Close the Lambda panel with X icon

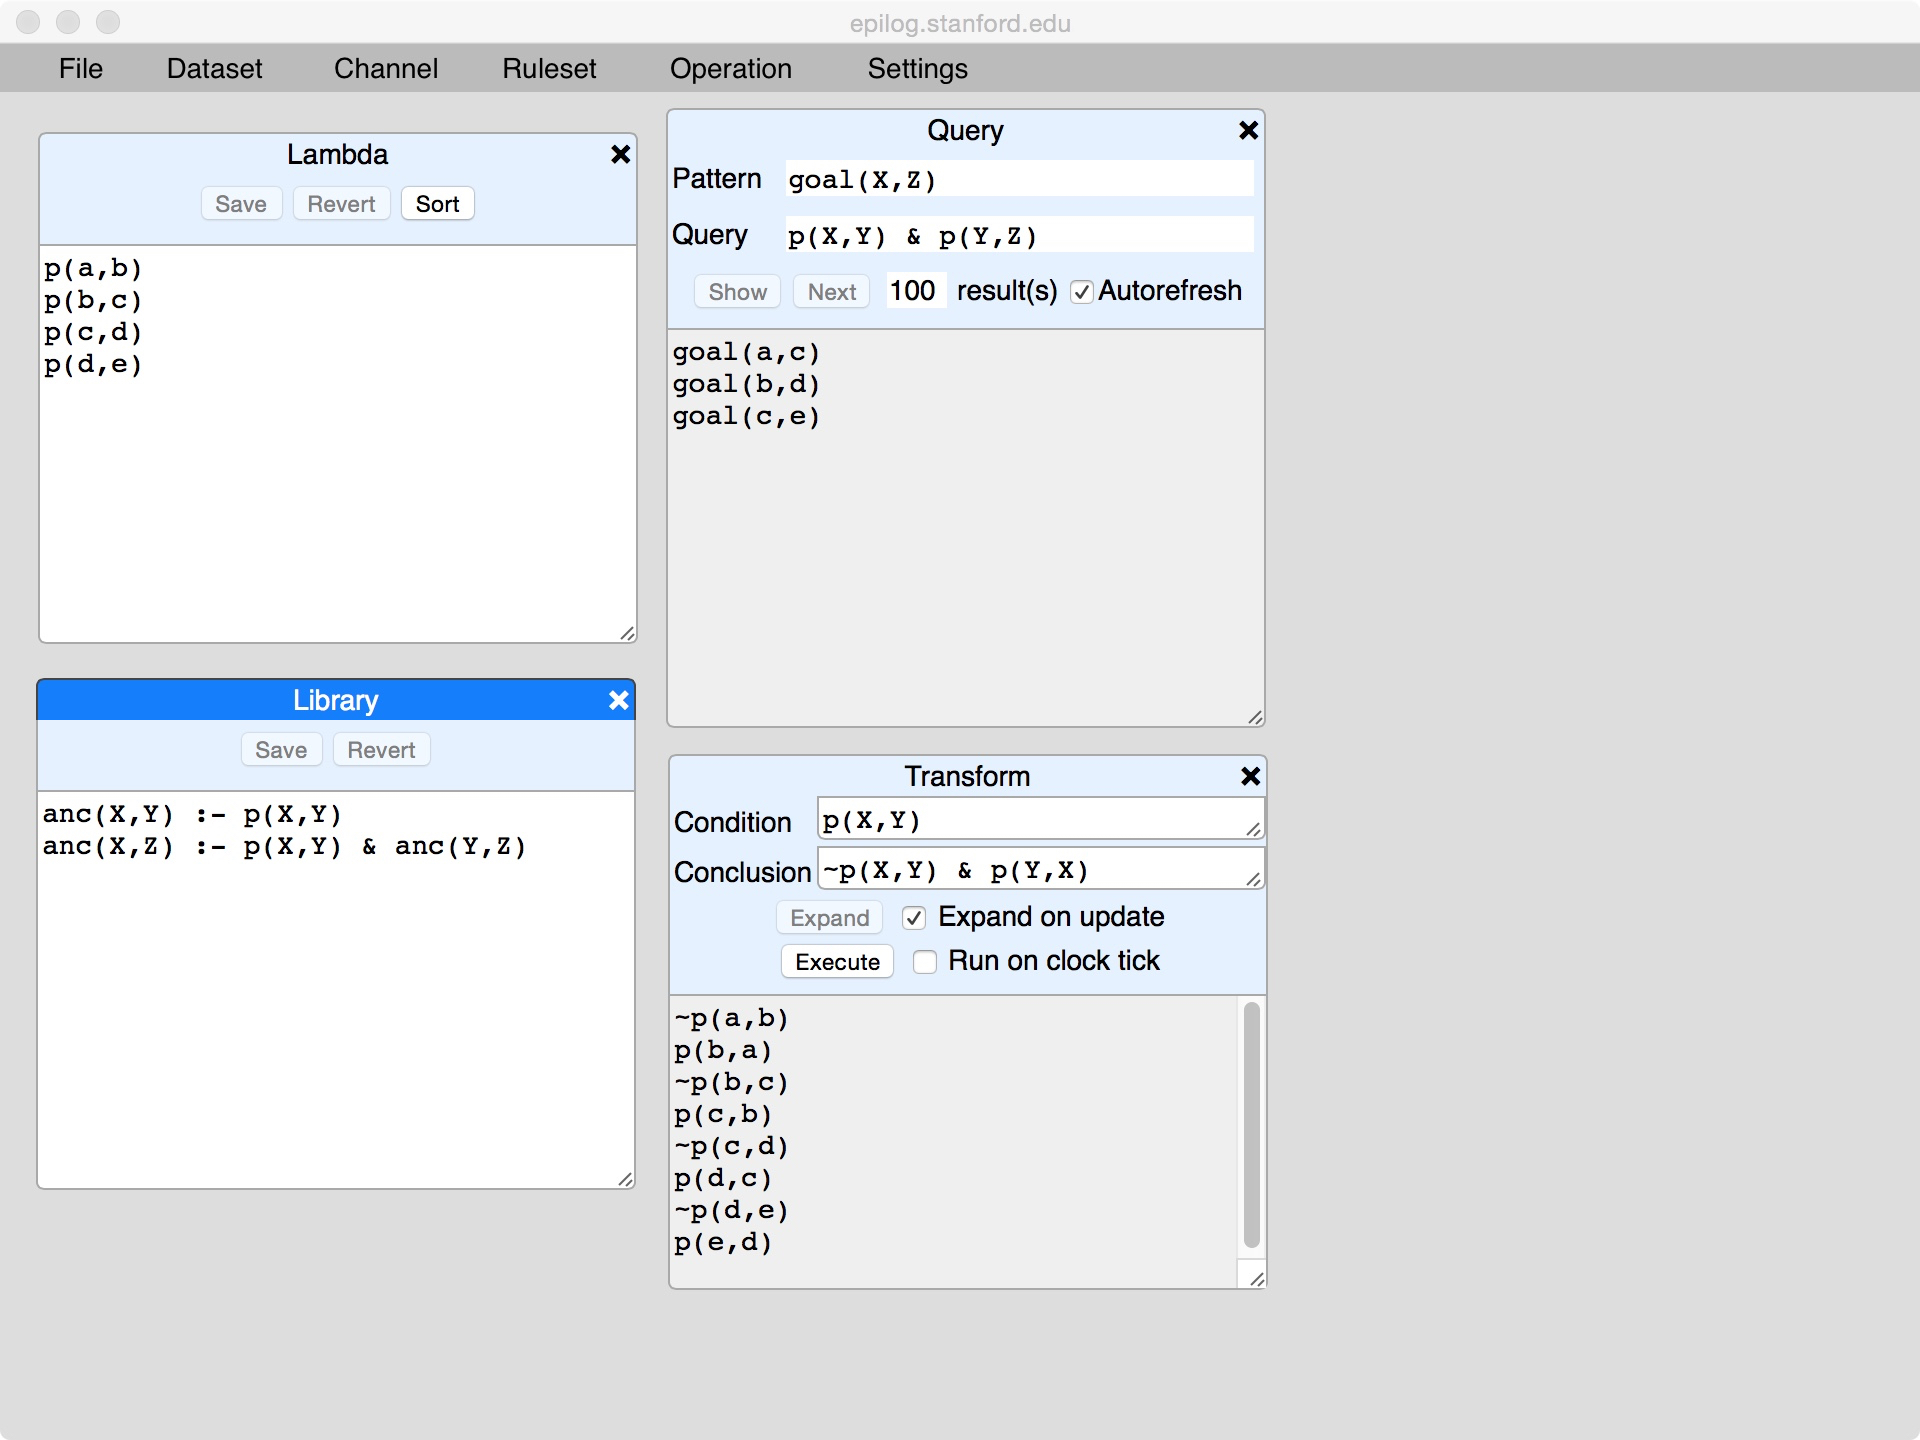pyautogui.click(x=620, y=154)
